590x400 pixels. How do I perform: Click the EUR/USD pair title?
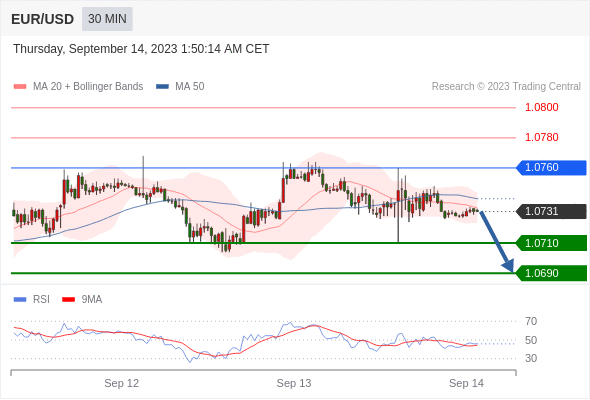43,19
